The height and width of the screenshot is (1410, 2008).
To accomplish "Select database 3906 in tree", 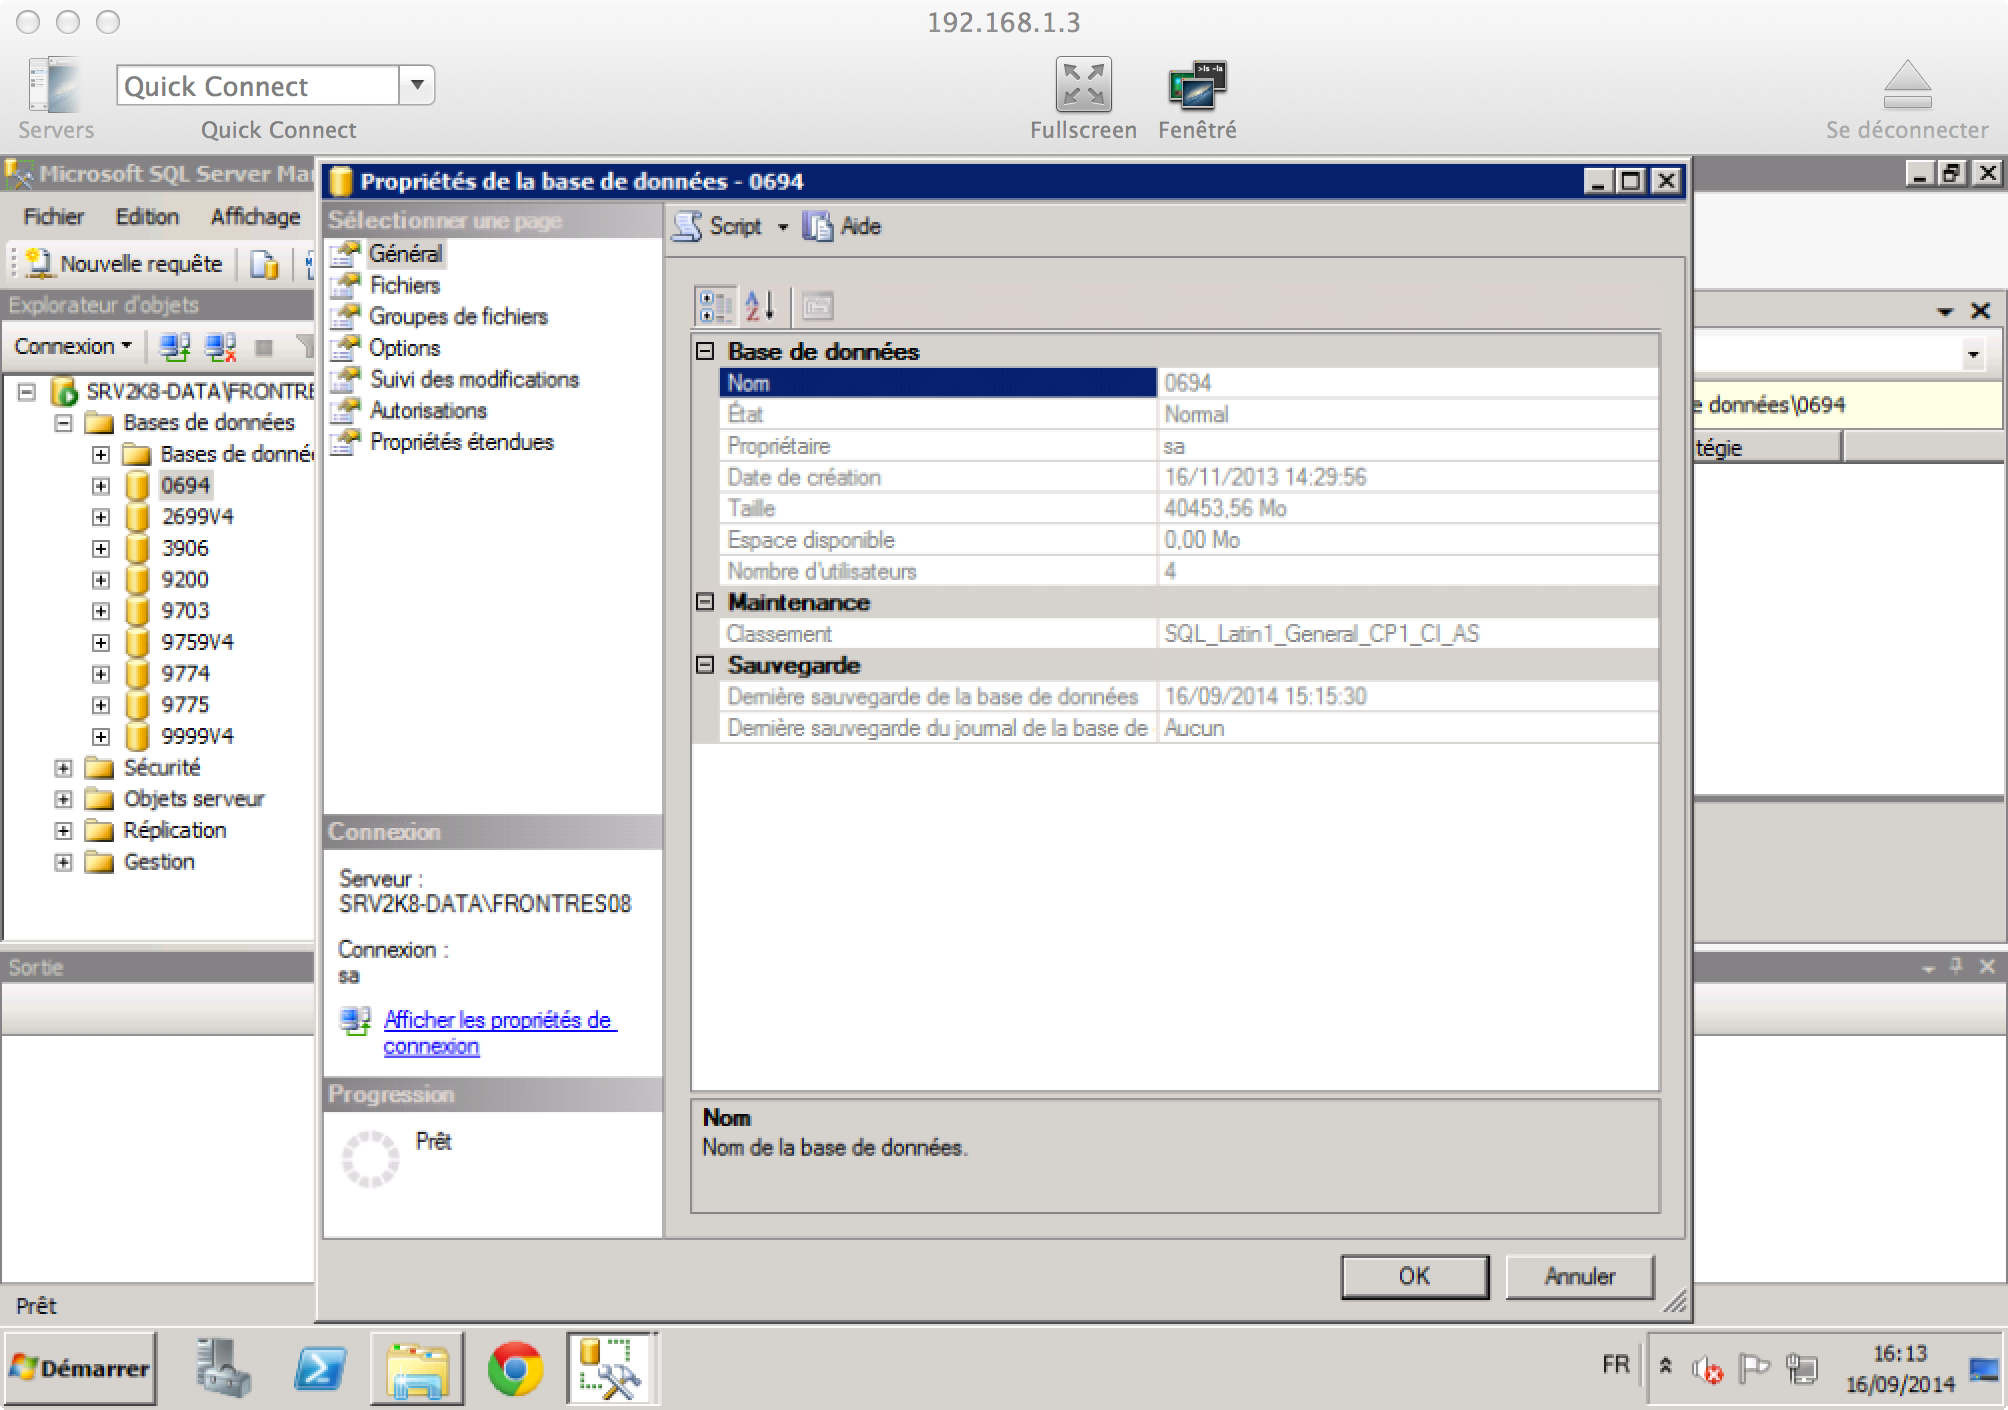I will [x=185, y=549].
